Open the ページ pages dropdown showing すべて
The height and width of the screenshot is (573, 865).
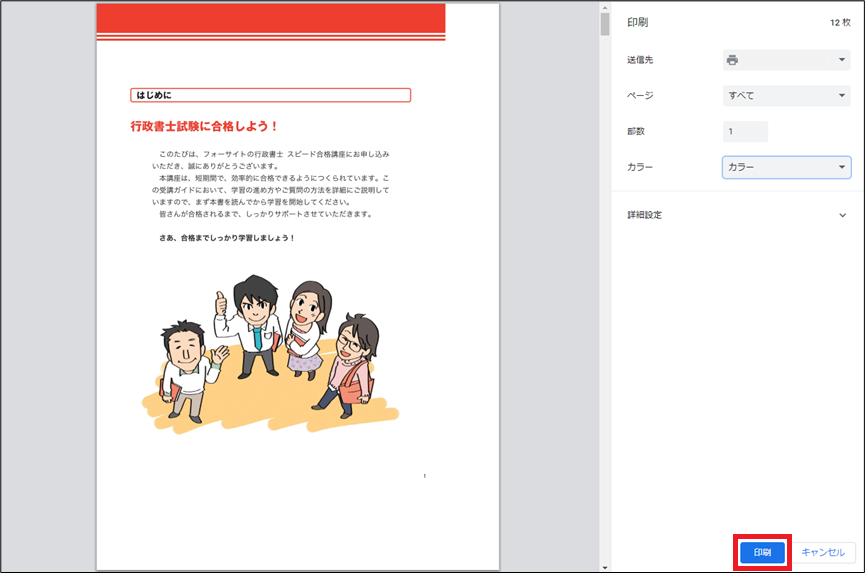click(x=786, y=95)
